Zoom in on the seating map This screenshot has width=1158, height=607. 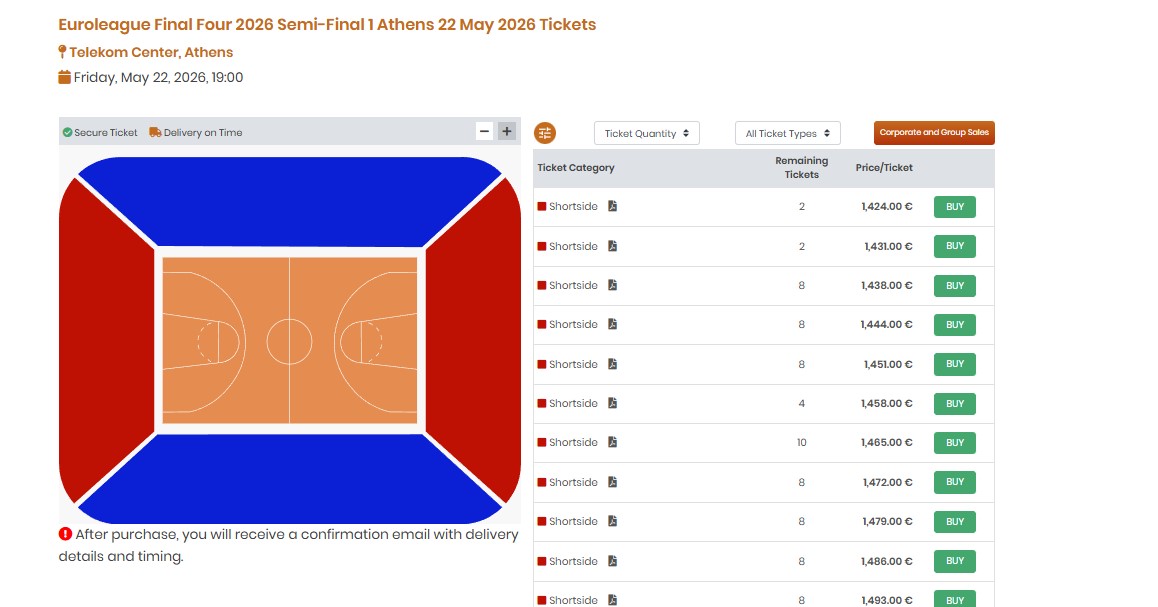(x=506, y=130)
